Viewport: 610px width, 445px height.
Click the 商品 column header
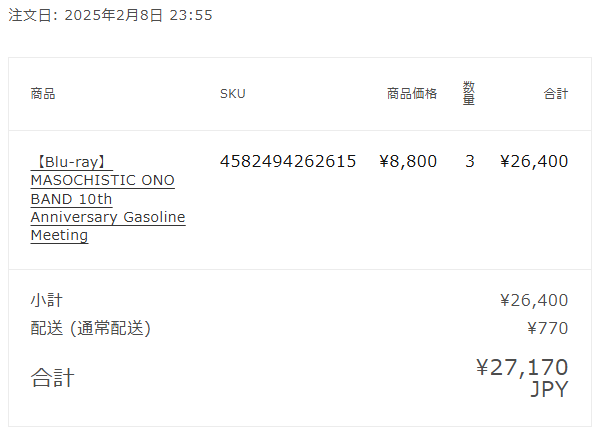(43, 94)
